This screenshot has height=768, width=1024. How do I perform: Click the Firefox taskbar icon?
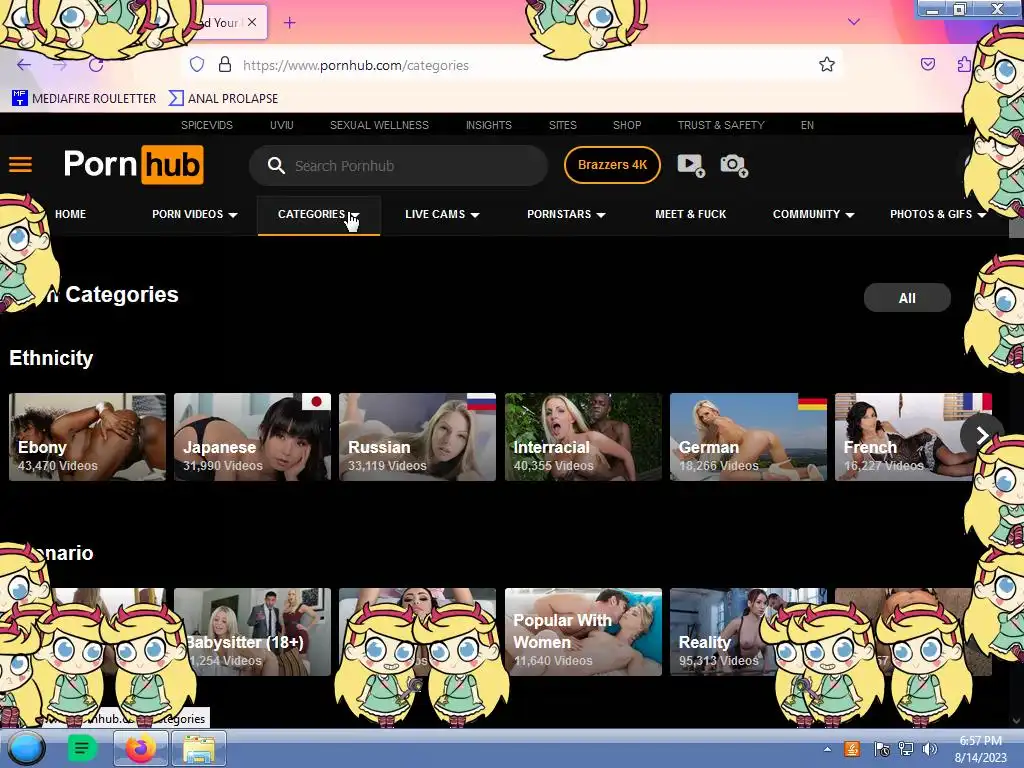(x=141, y=748)
